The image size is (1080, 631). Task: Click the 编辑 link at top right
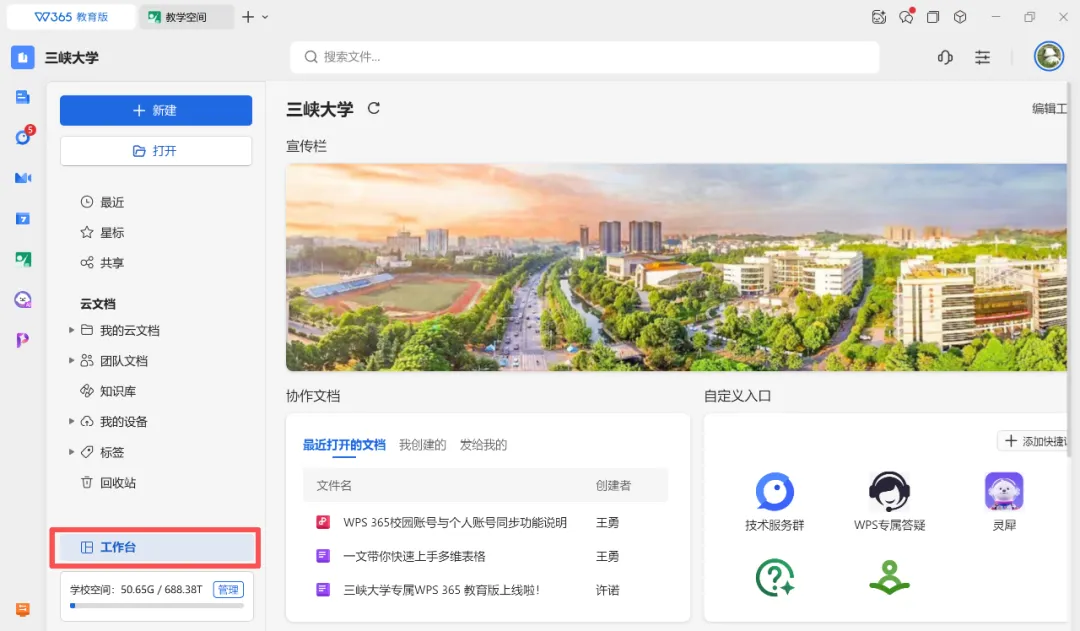(x=1050, y=109)
